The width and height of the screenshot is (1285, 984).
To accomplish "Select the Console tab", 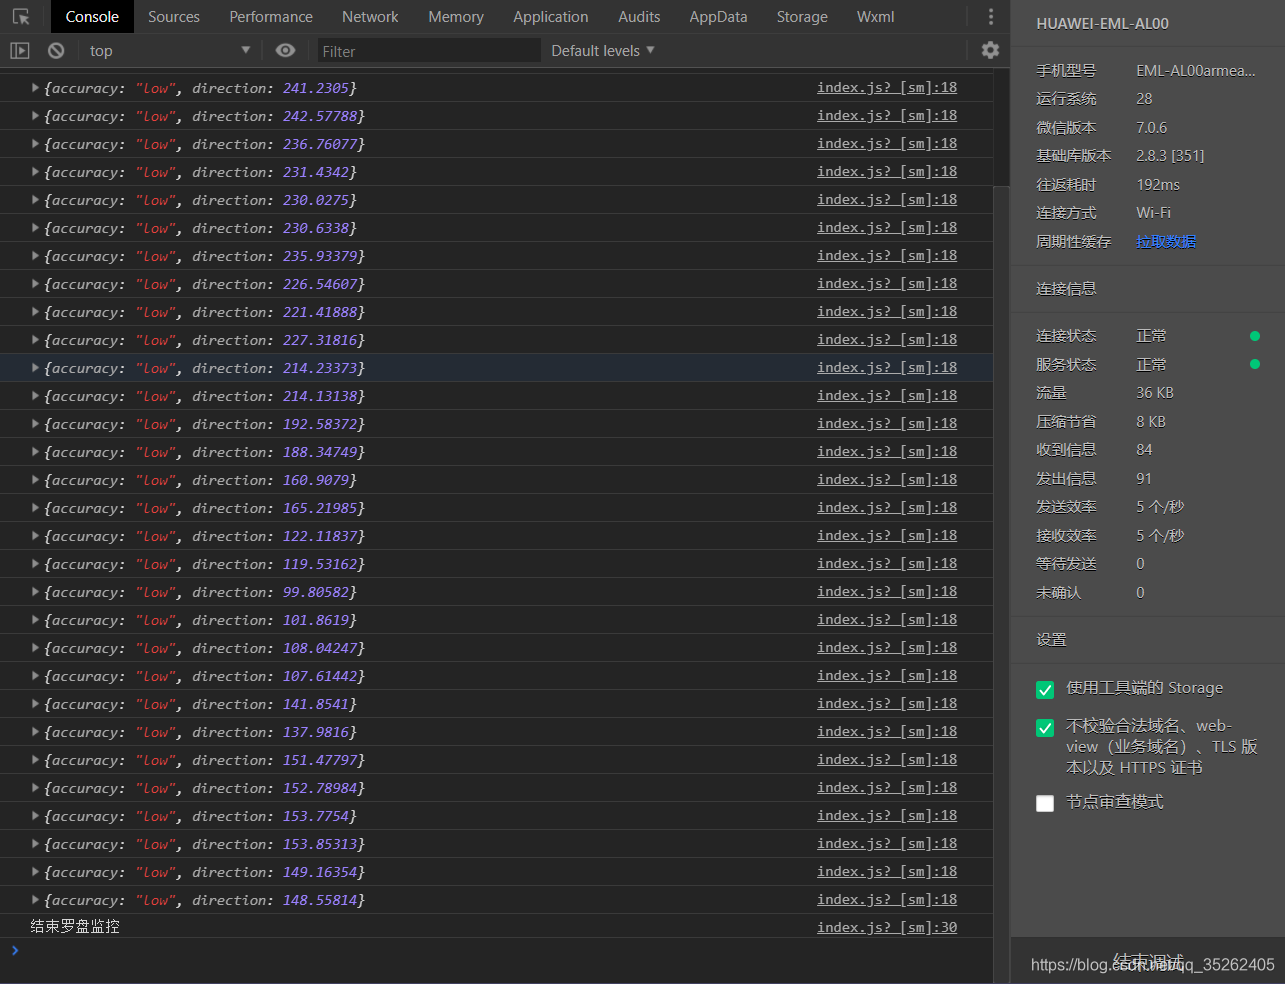I will pyautogui.click(x=92, y=17).
